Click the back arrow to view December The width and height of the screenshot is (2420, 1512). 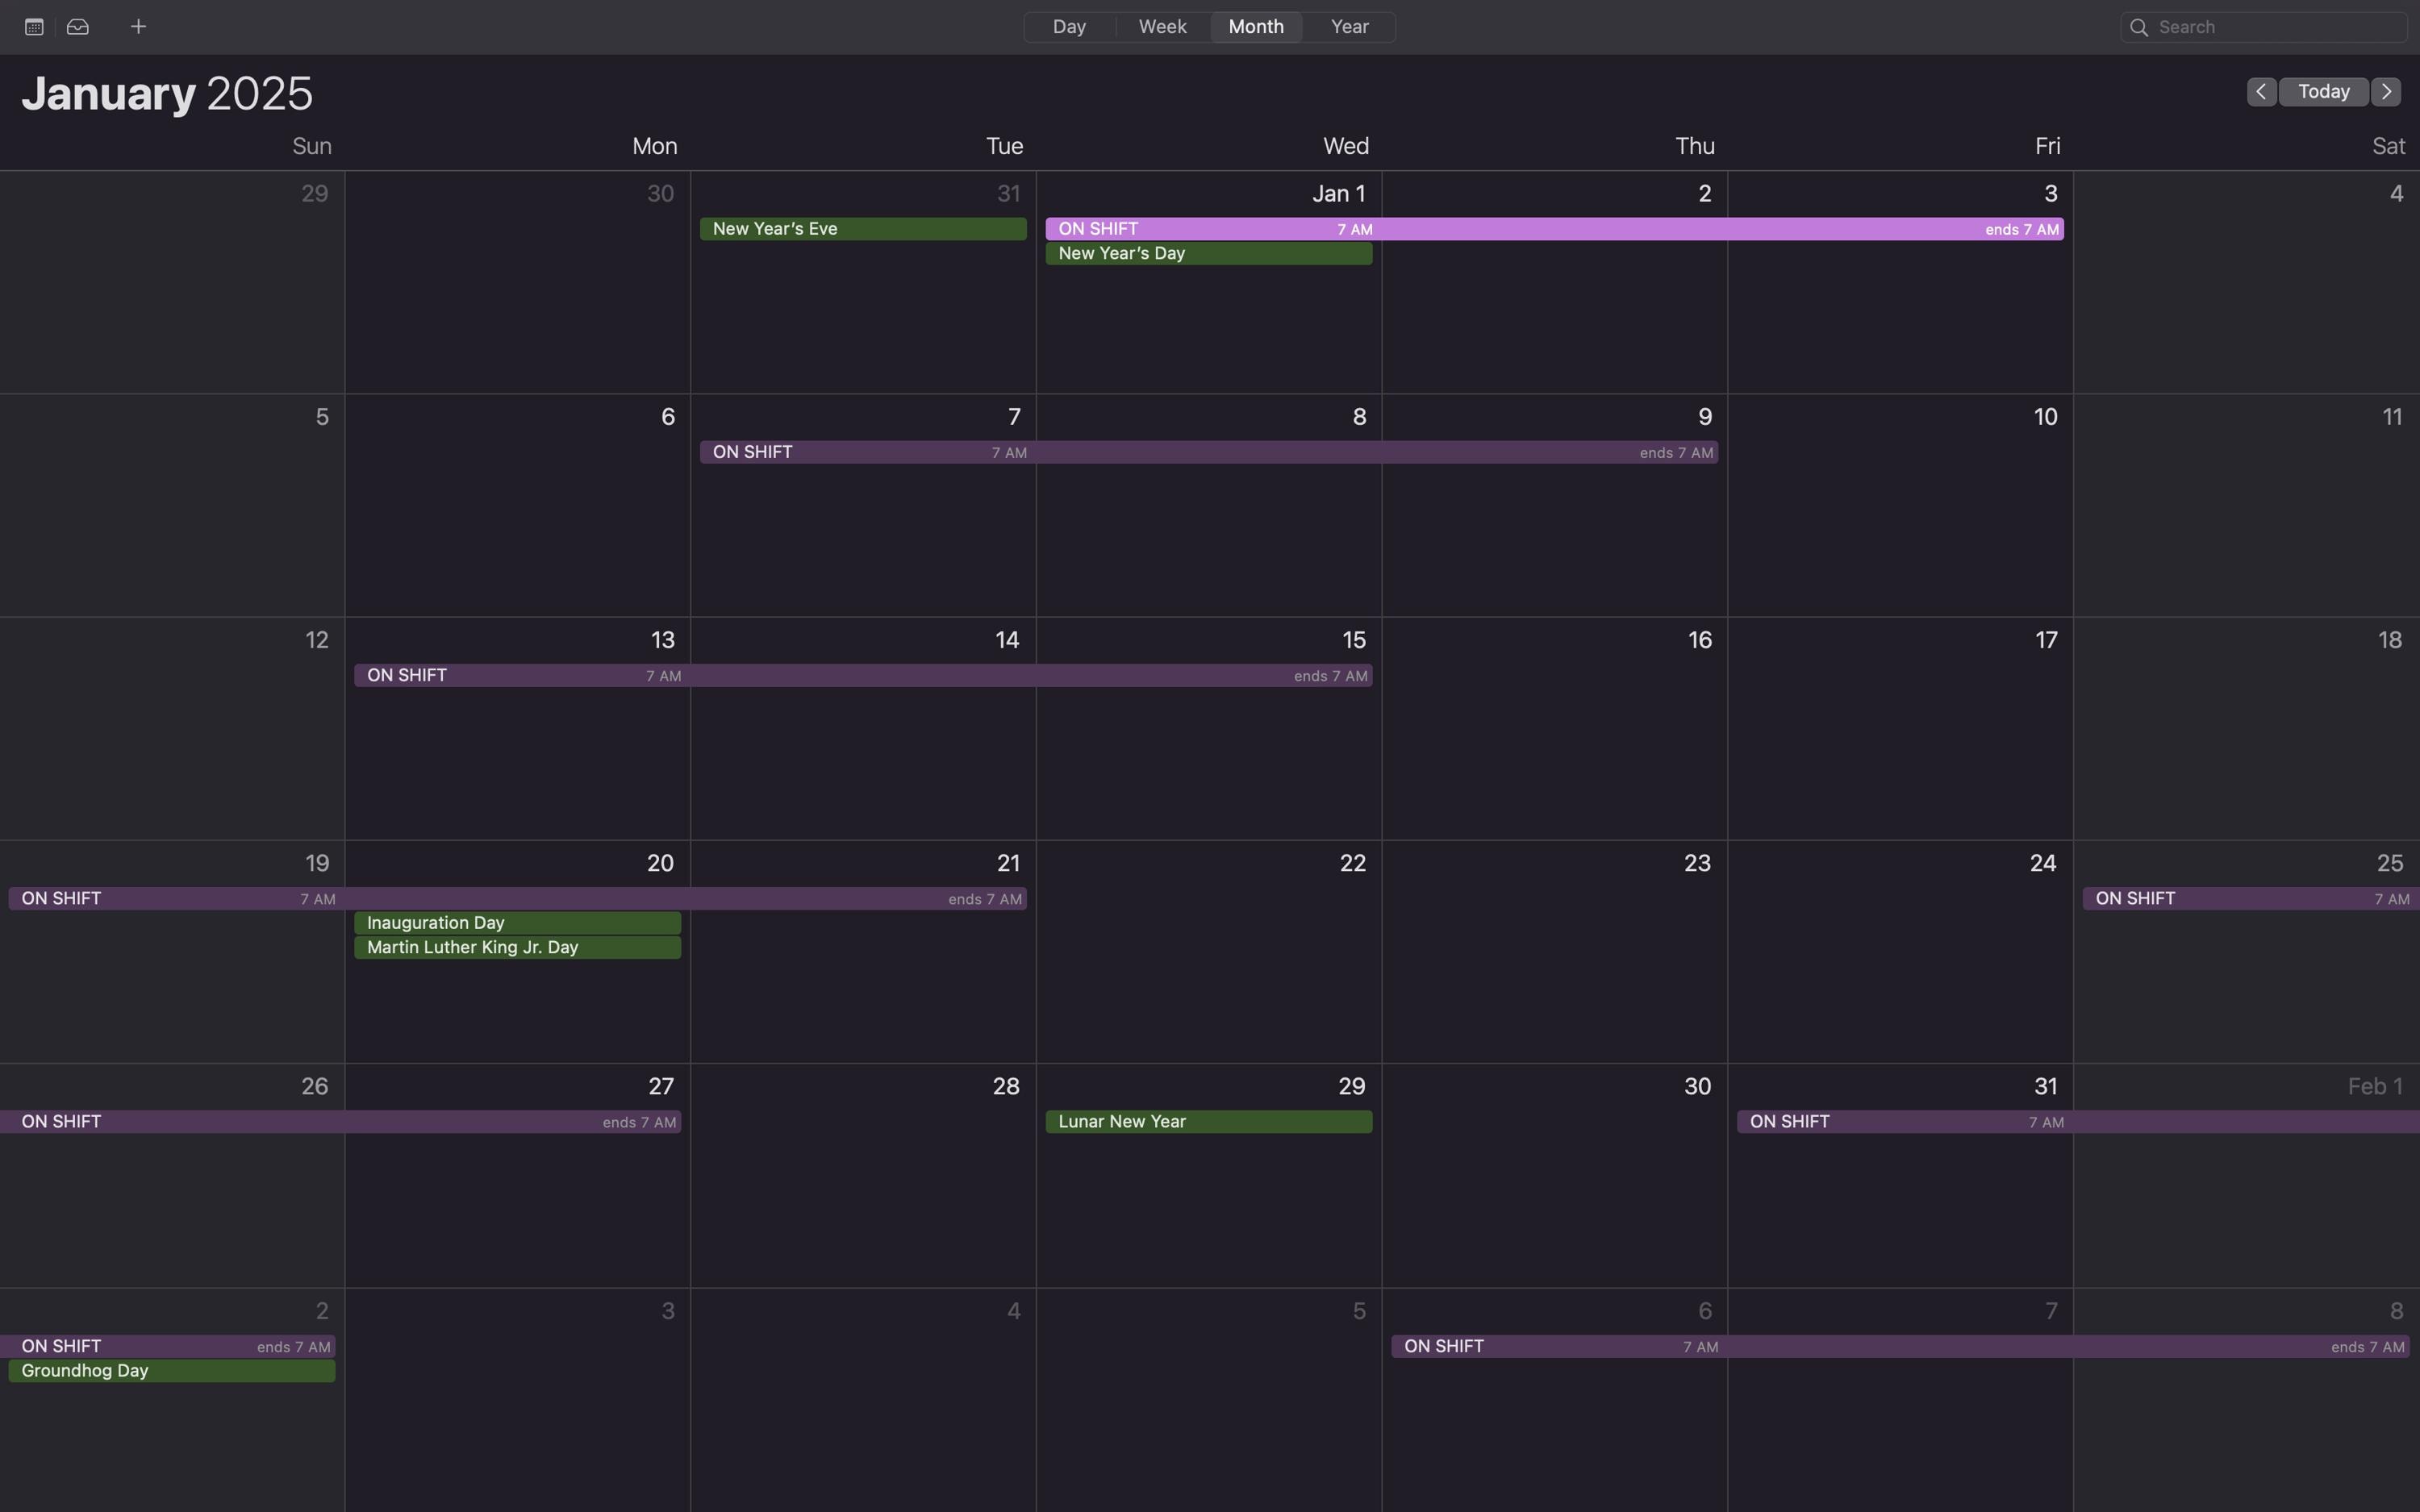(2261, 91)
